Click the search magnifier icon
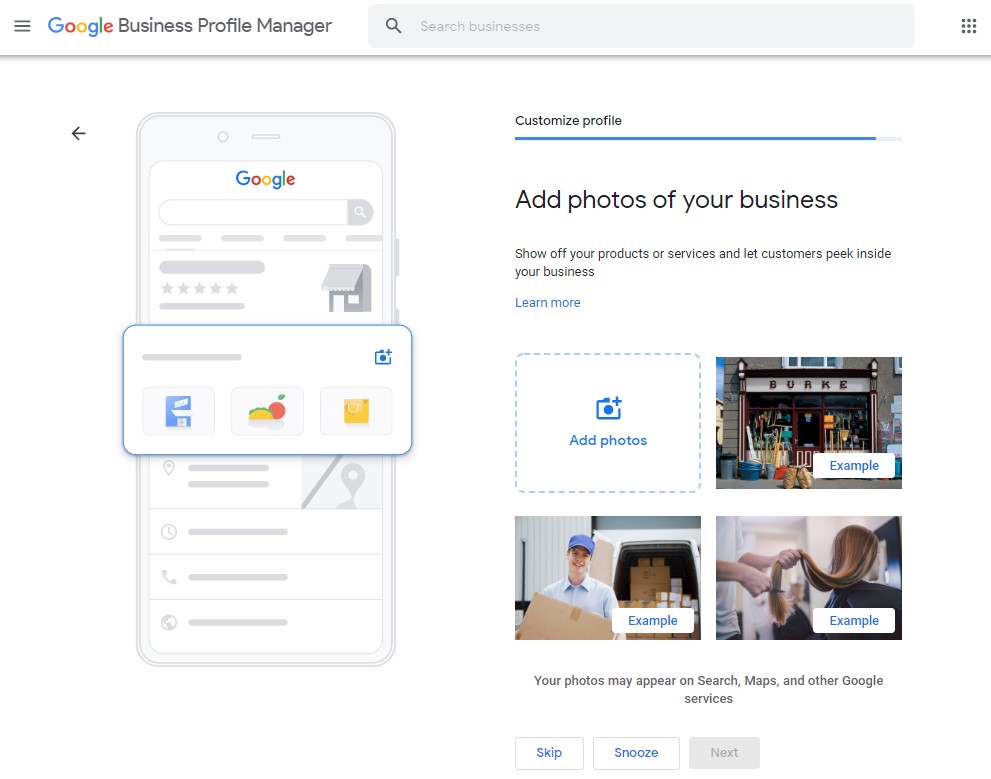Screen dimensions: 991x779 pos(394,26)
